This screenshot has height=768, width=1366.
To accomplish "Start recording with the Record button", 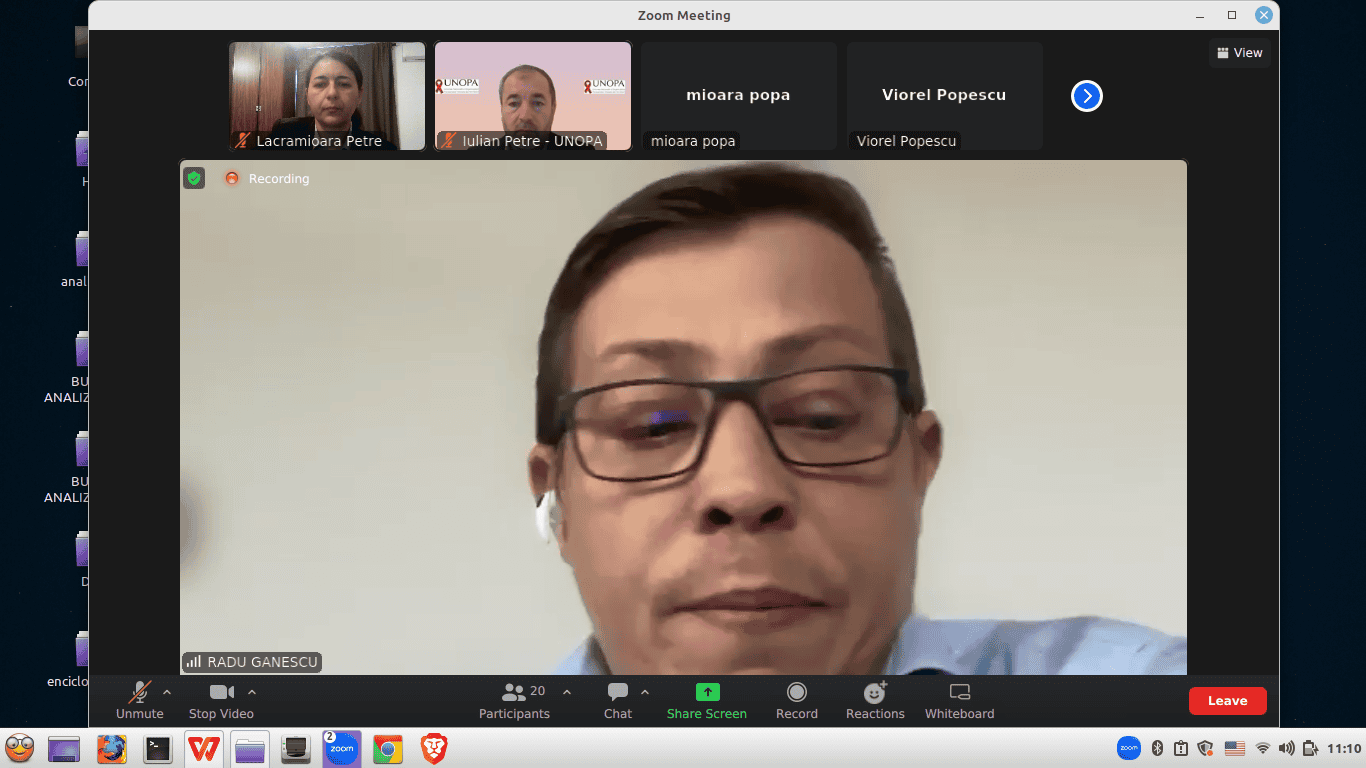I will (x=797, y=701).
